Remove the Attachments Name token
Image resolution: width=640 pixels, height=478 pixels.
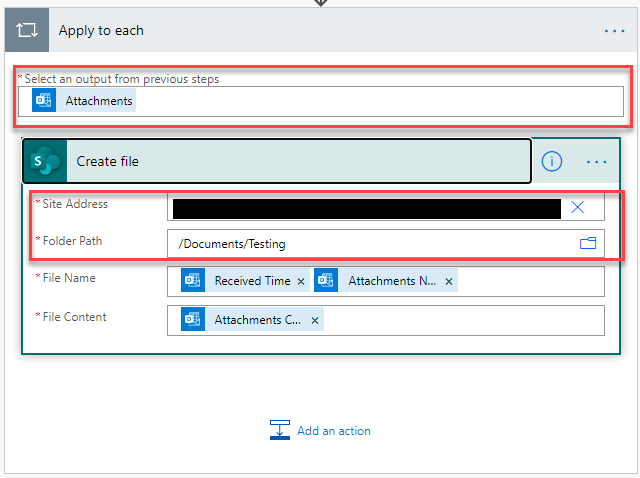click(x=449, y=282)
